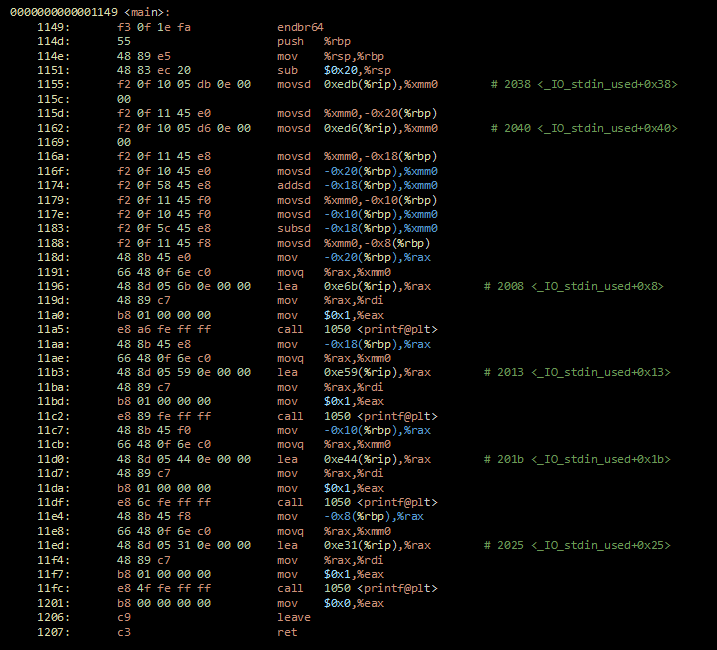Select address 1151 sub instruction line
The height and width of the screenshot is (650, 717).
coord(214,70)
